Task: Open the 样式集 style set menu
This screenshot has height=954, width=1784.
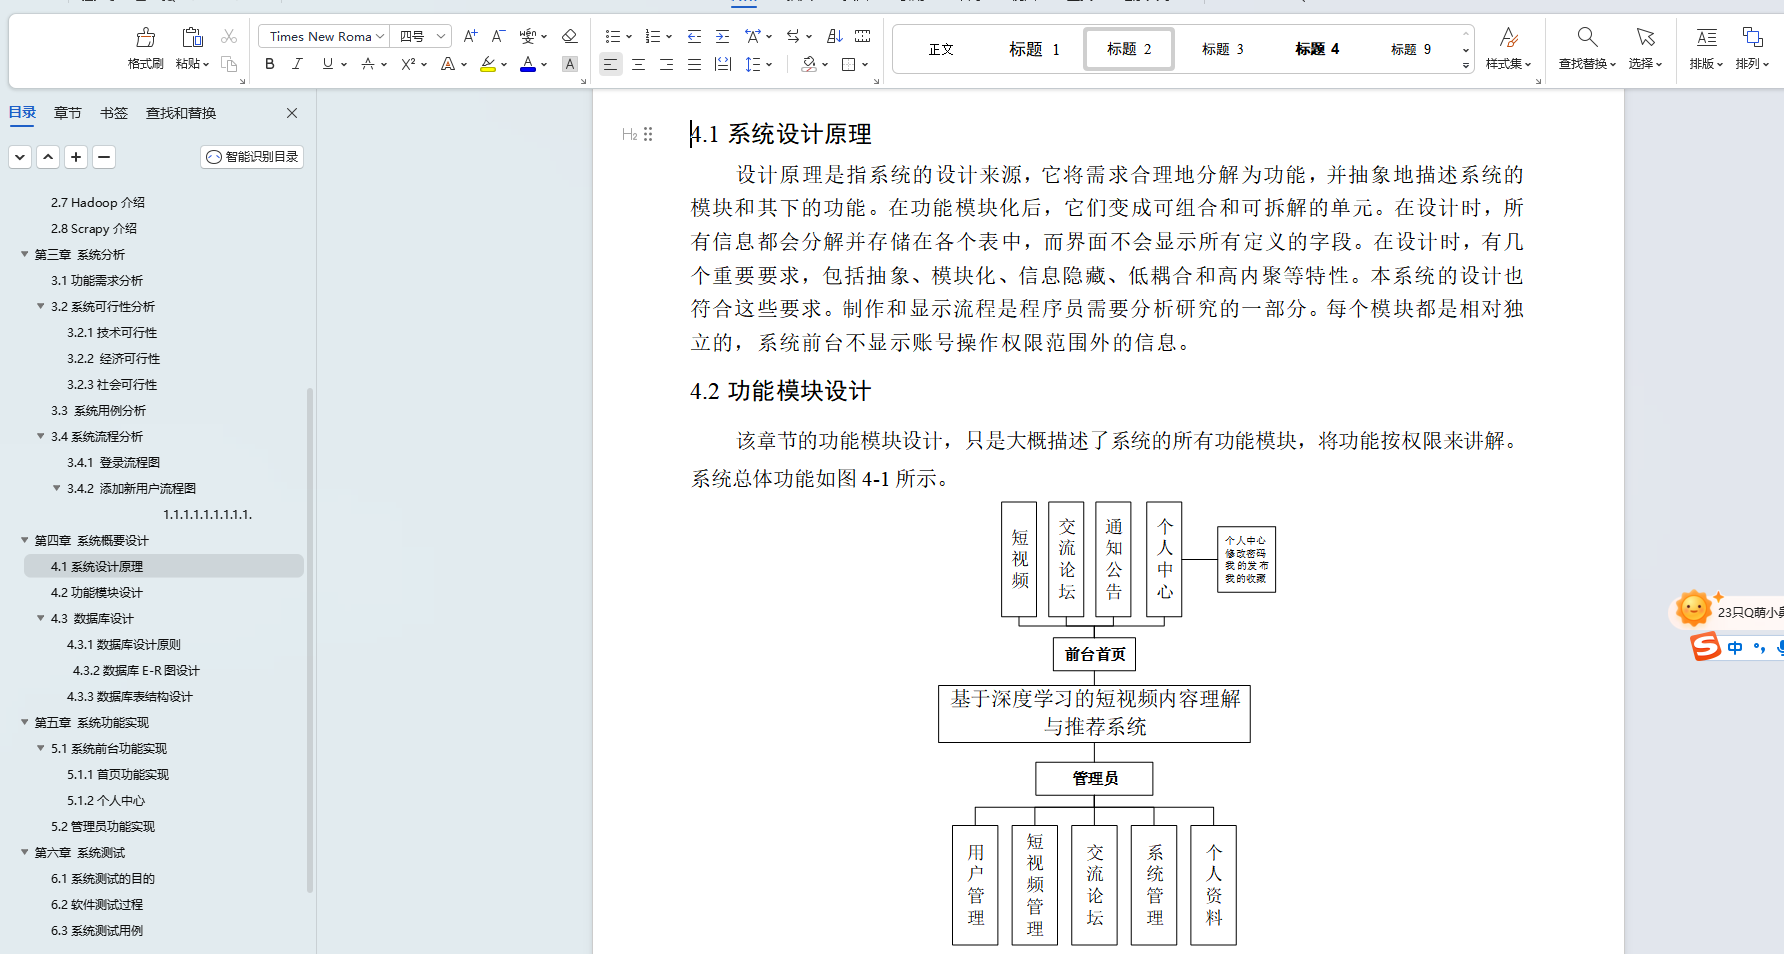Action: [1508, 48]
